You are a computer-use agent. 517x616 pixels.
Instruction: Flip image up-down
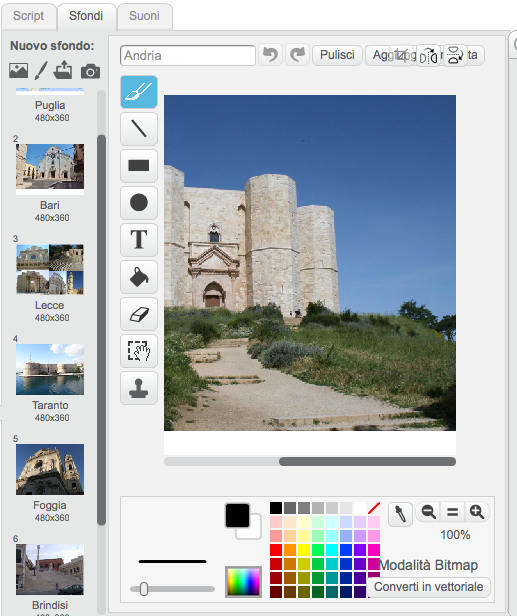point(455,55)
